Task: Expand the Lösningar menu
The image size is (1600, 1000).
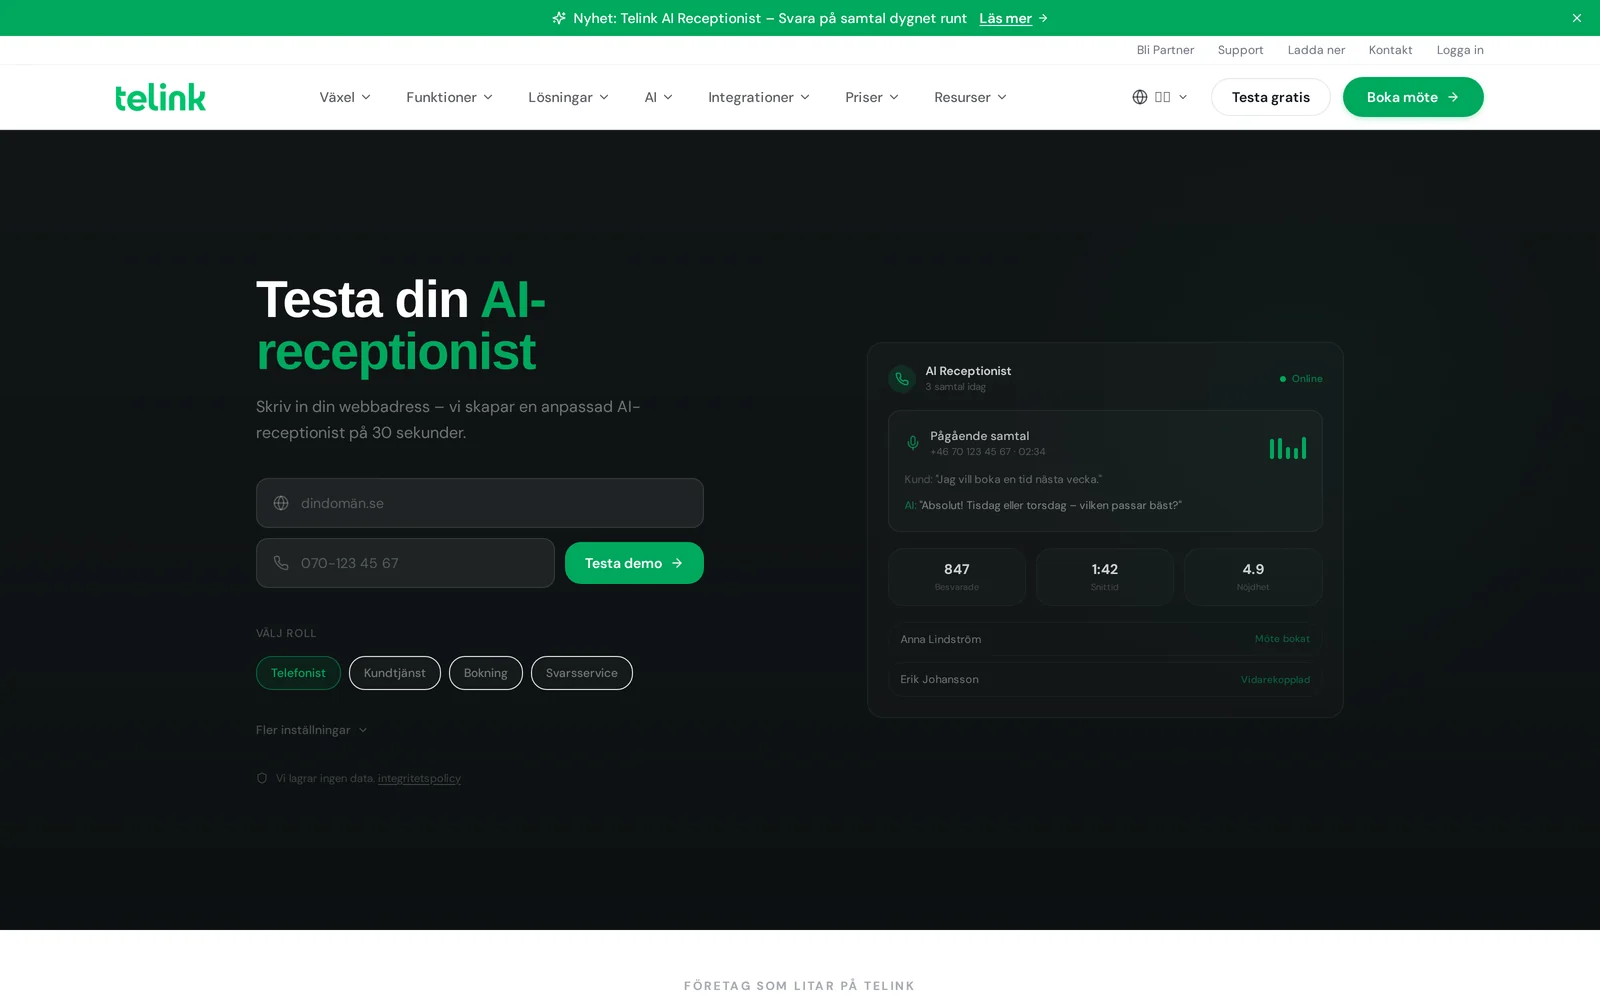Action: 568,97
